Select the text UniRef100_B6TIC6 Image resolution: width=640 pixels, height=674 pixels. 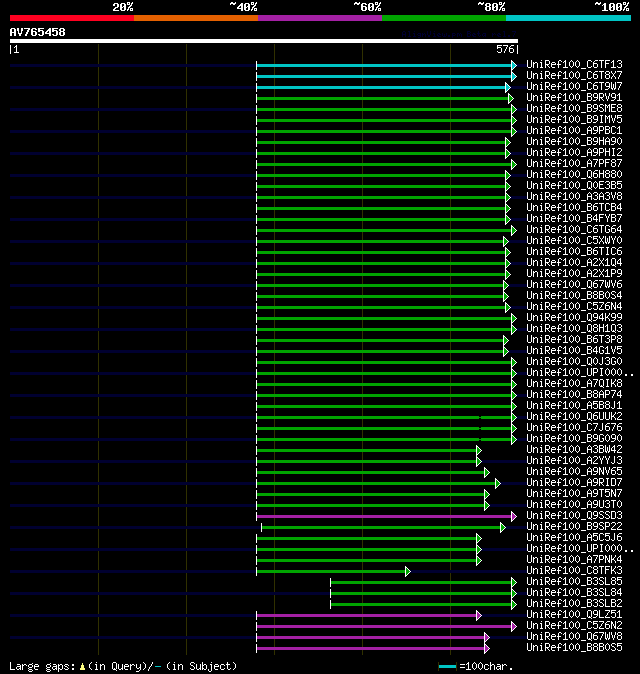[x=574, y=251]
